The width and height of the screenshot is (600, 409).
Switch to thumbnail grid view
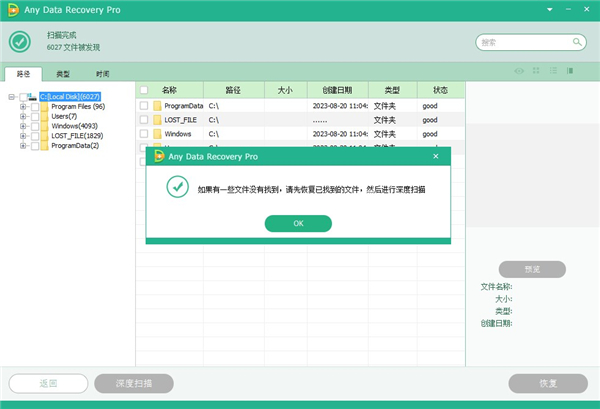536,71
